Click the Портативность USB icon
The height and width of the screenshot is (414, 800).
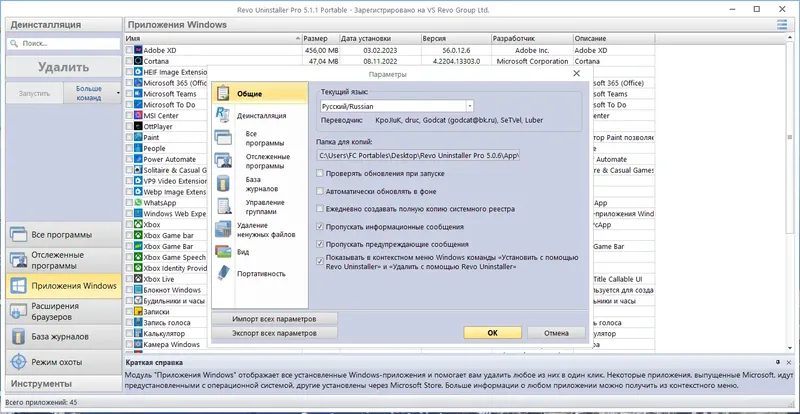coord(223,274)
